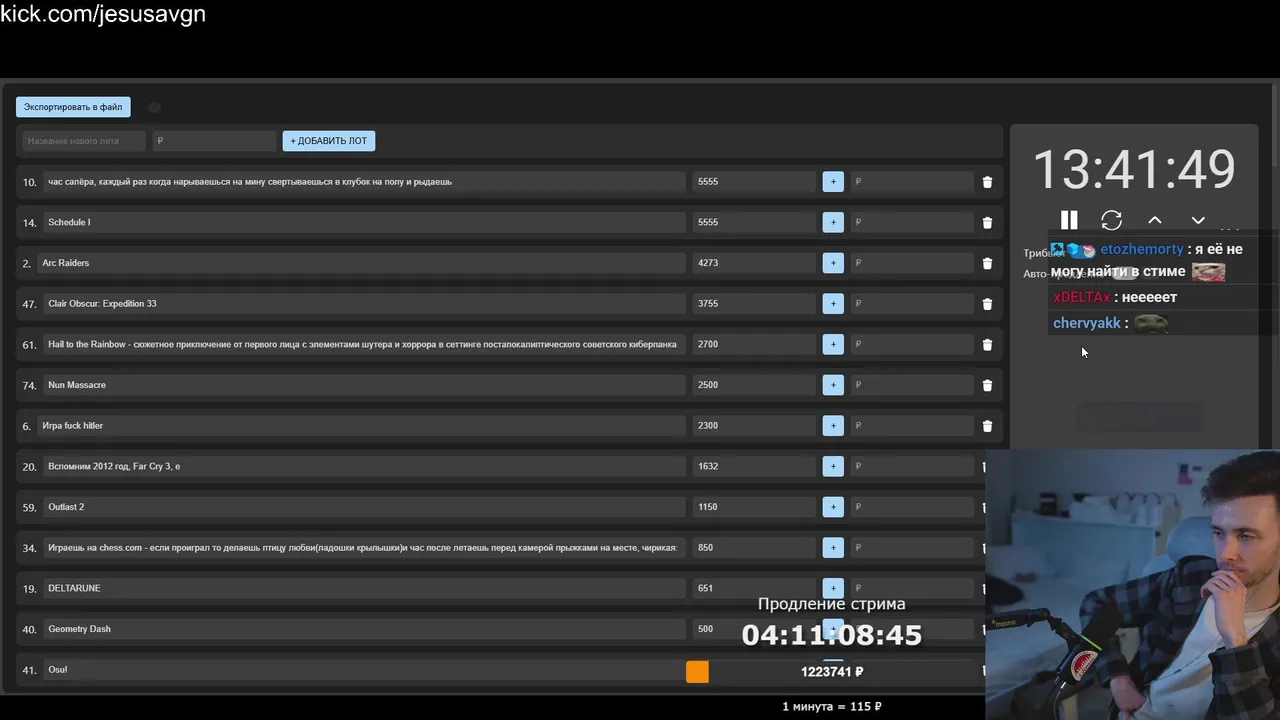Screen dimensions: 1280x720
Task: Delete the Schedule I lot
Action: pyautogui.click(x=987, y=223)
